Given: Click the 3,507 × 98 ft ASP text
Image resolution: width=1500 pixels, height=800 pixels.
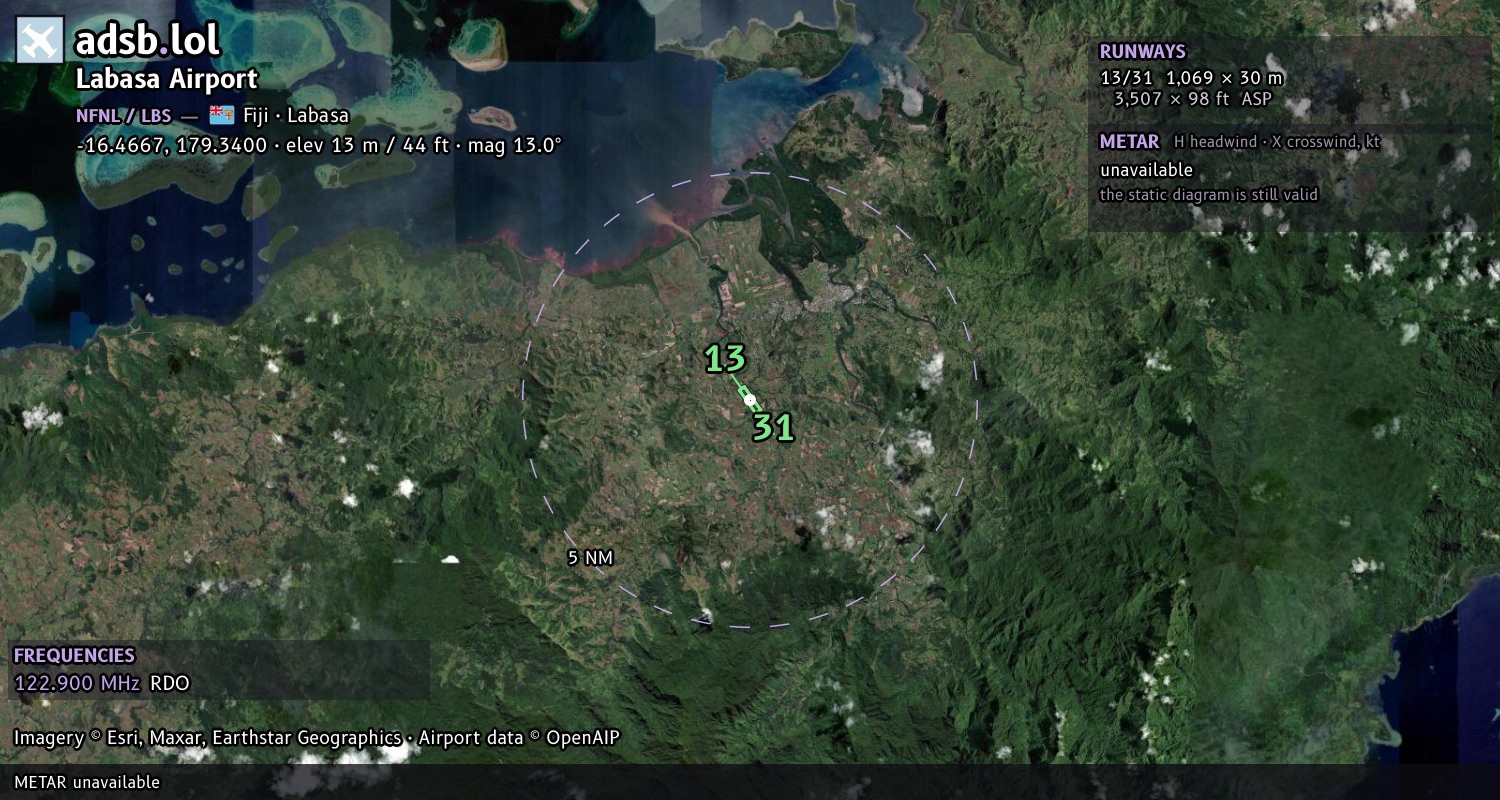Looking at the screenshot, I should (1193, 99).
